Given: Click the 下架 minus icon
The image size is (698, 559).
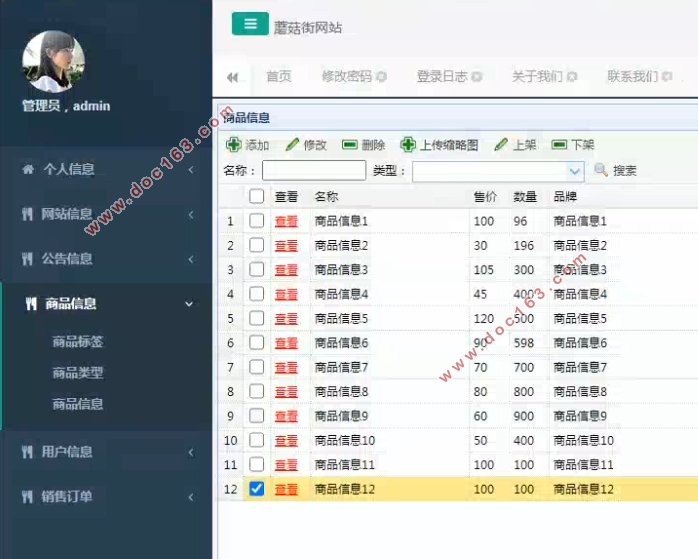Looking at the screenshot, I should [x=559, y=145].
